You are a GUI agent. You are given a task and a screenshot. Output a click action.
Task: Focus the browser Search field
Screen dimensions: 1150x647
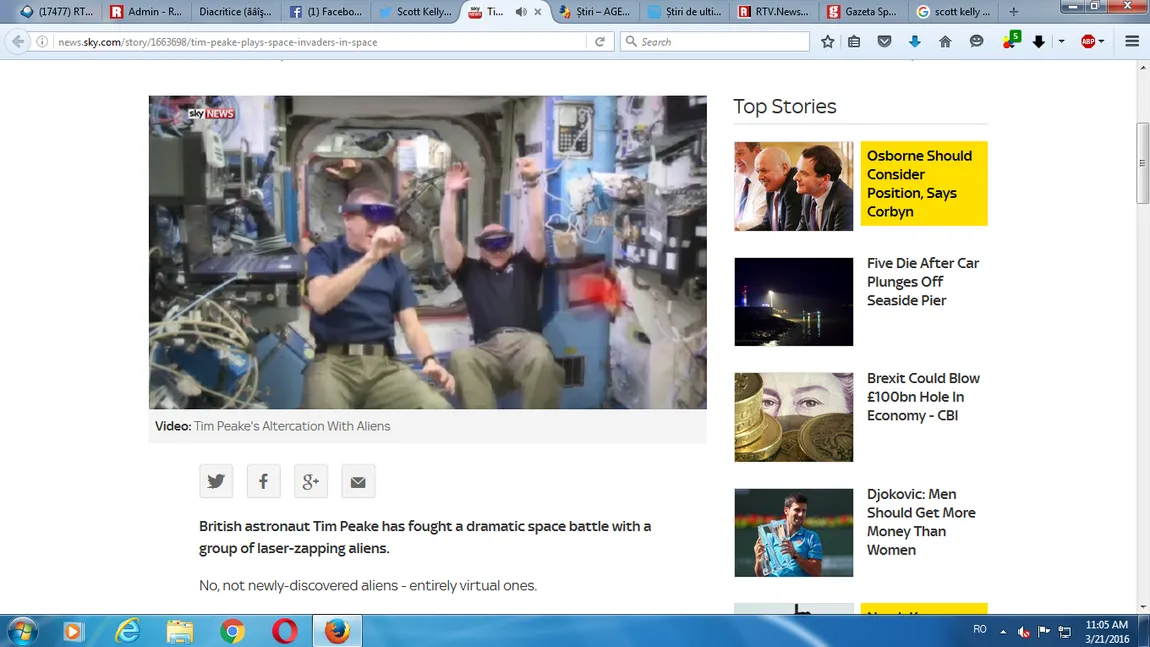click(715, 42)
